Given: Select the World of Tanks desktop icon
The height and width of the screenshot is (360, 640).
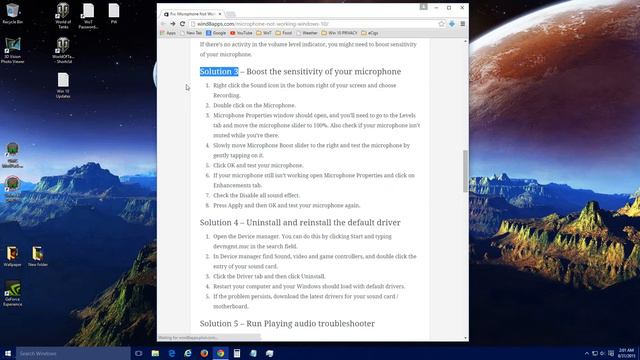Looking at the screenshot, I should [63, 16].
